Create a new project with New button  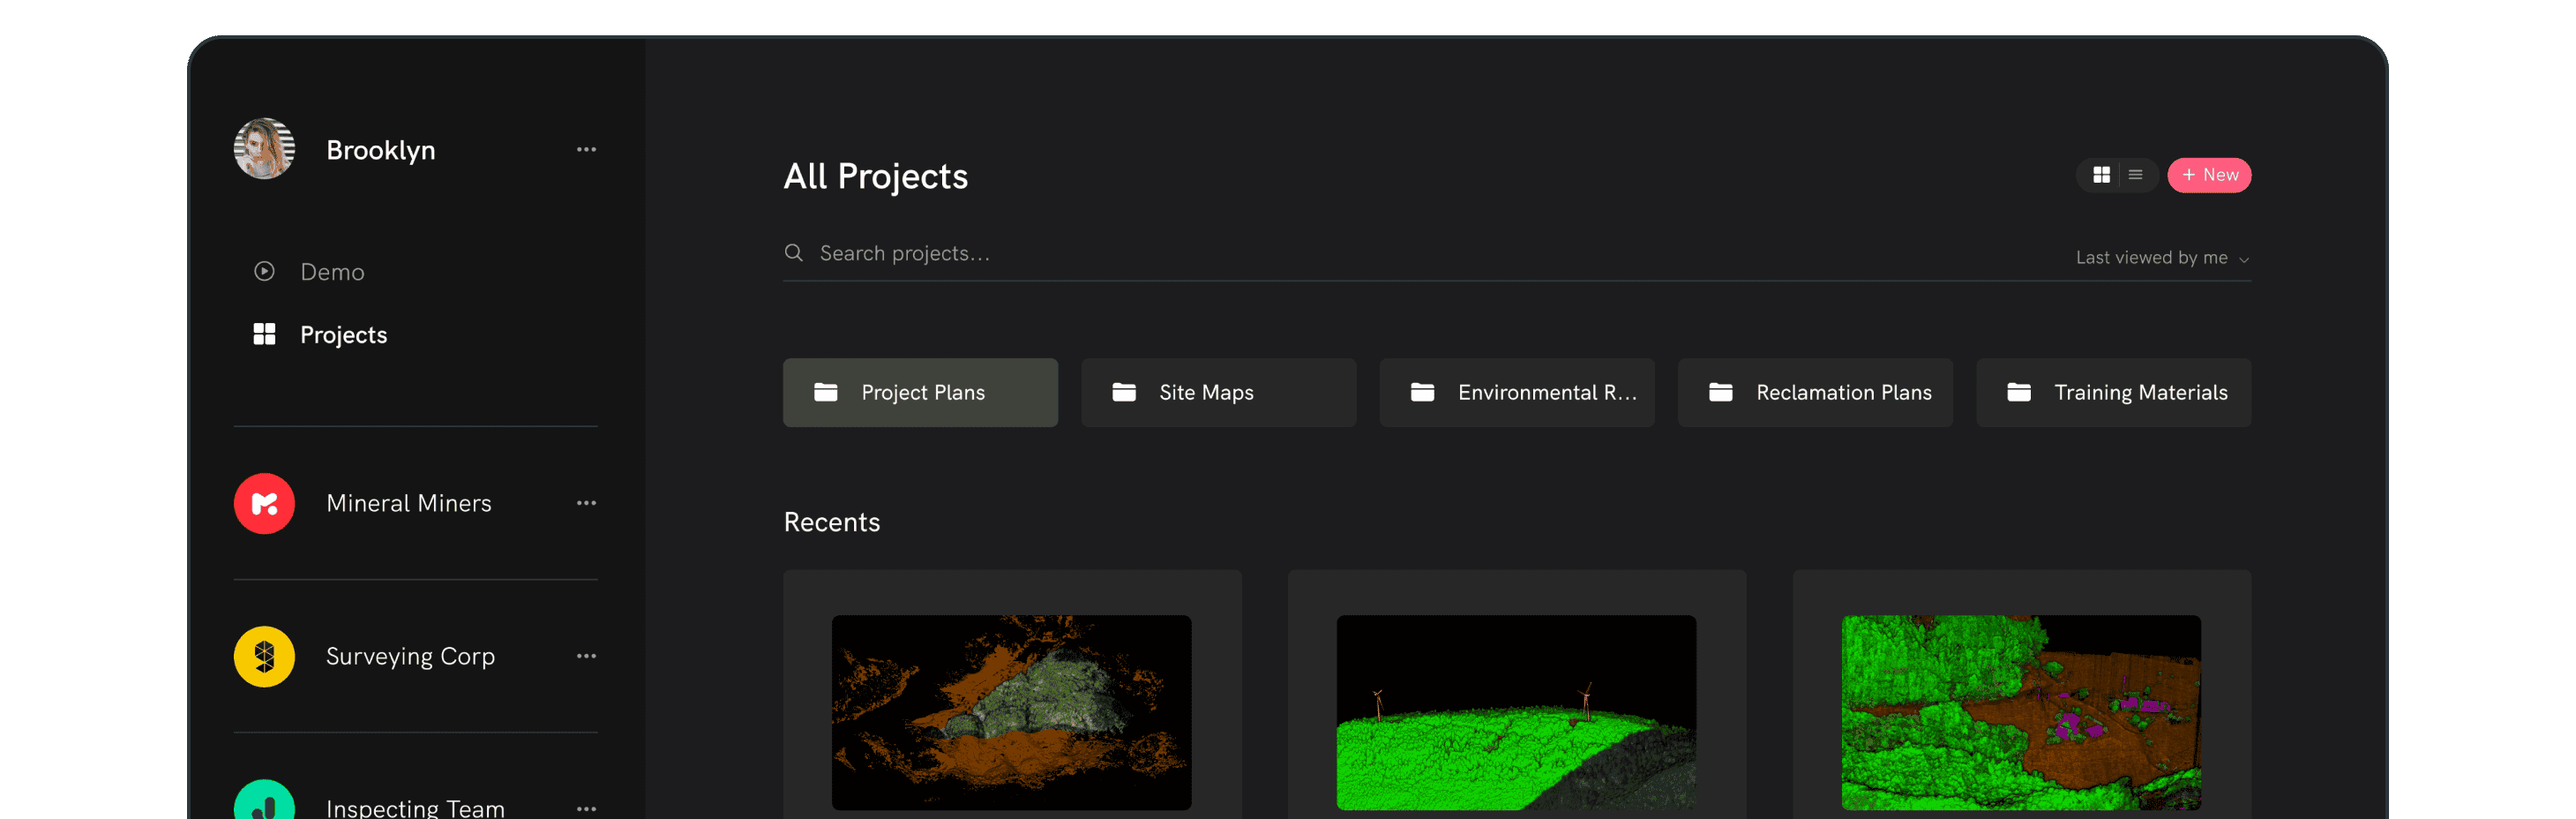coord(2208,175)
